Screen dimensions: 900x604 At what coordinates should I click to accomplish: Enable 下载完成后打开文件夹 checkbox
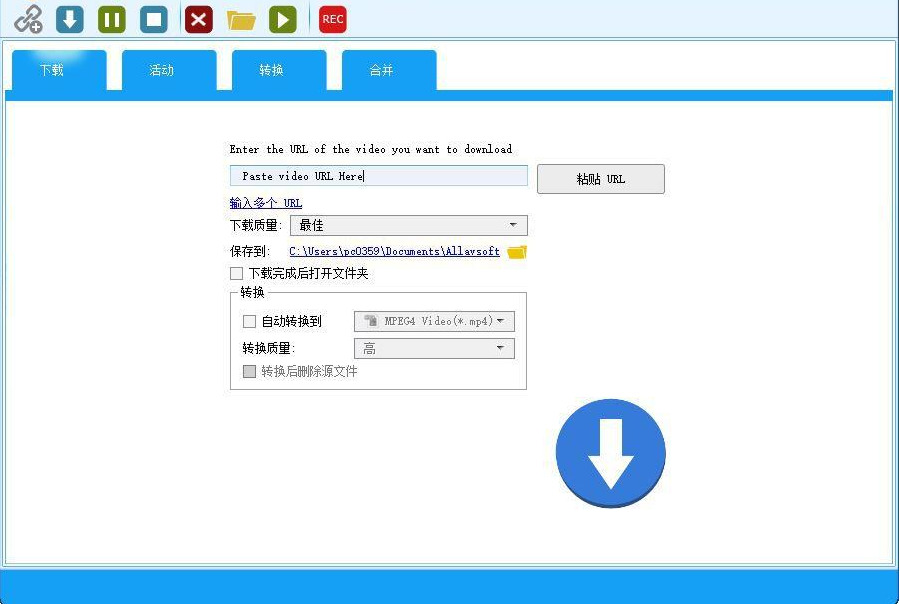point(236,273)
